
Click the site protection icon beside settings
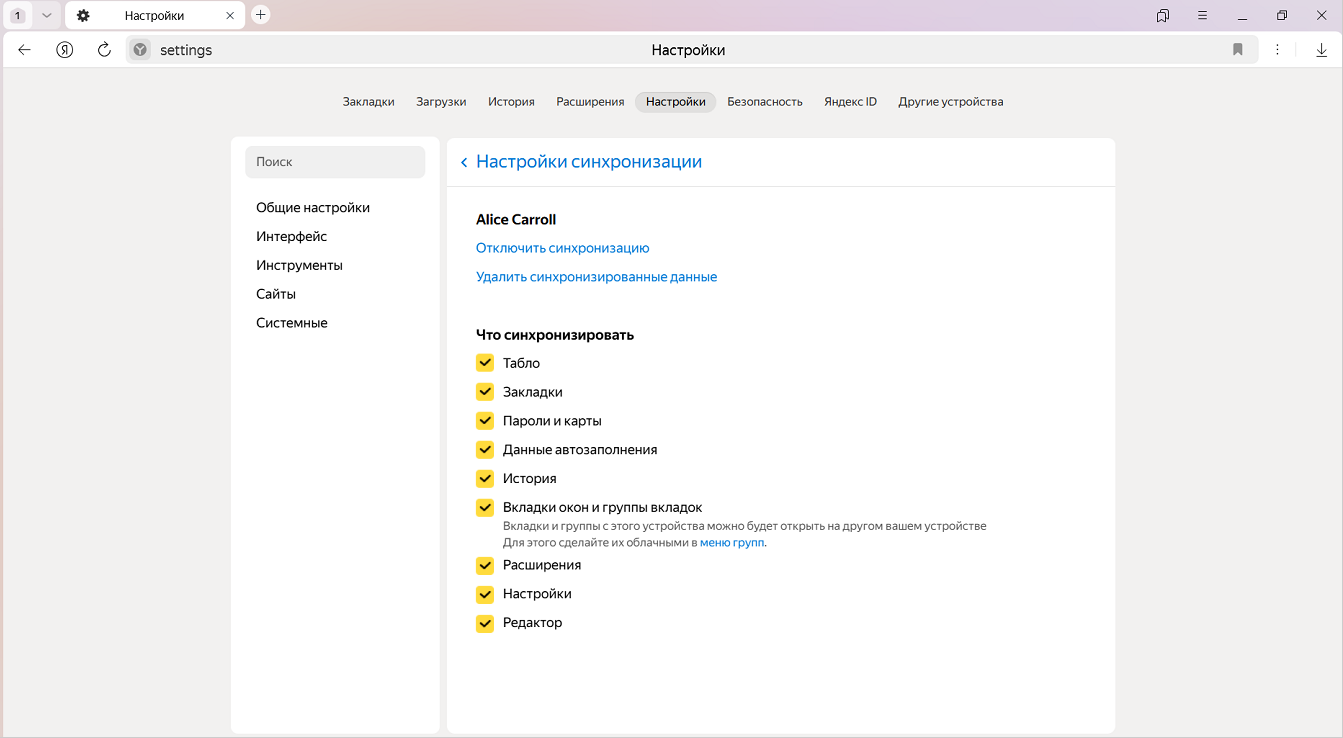pos(141,50)
